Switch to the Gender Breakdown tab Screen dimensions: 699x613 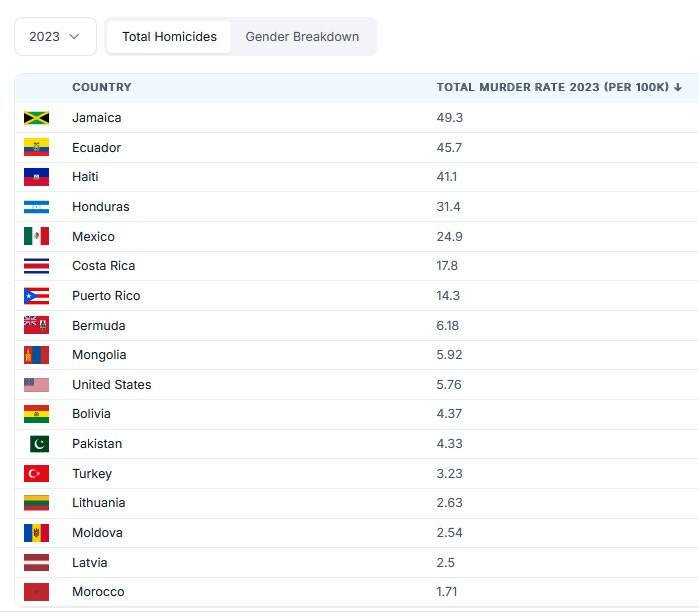(x=302, y=37)
